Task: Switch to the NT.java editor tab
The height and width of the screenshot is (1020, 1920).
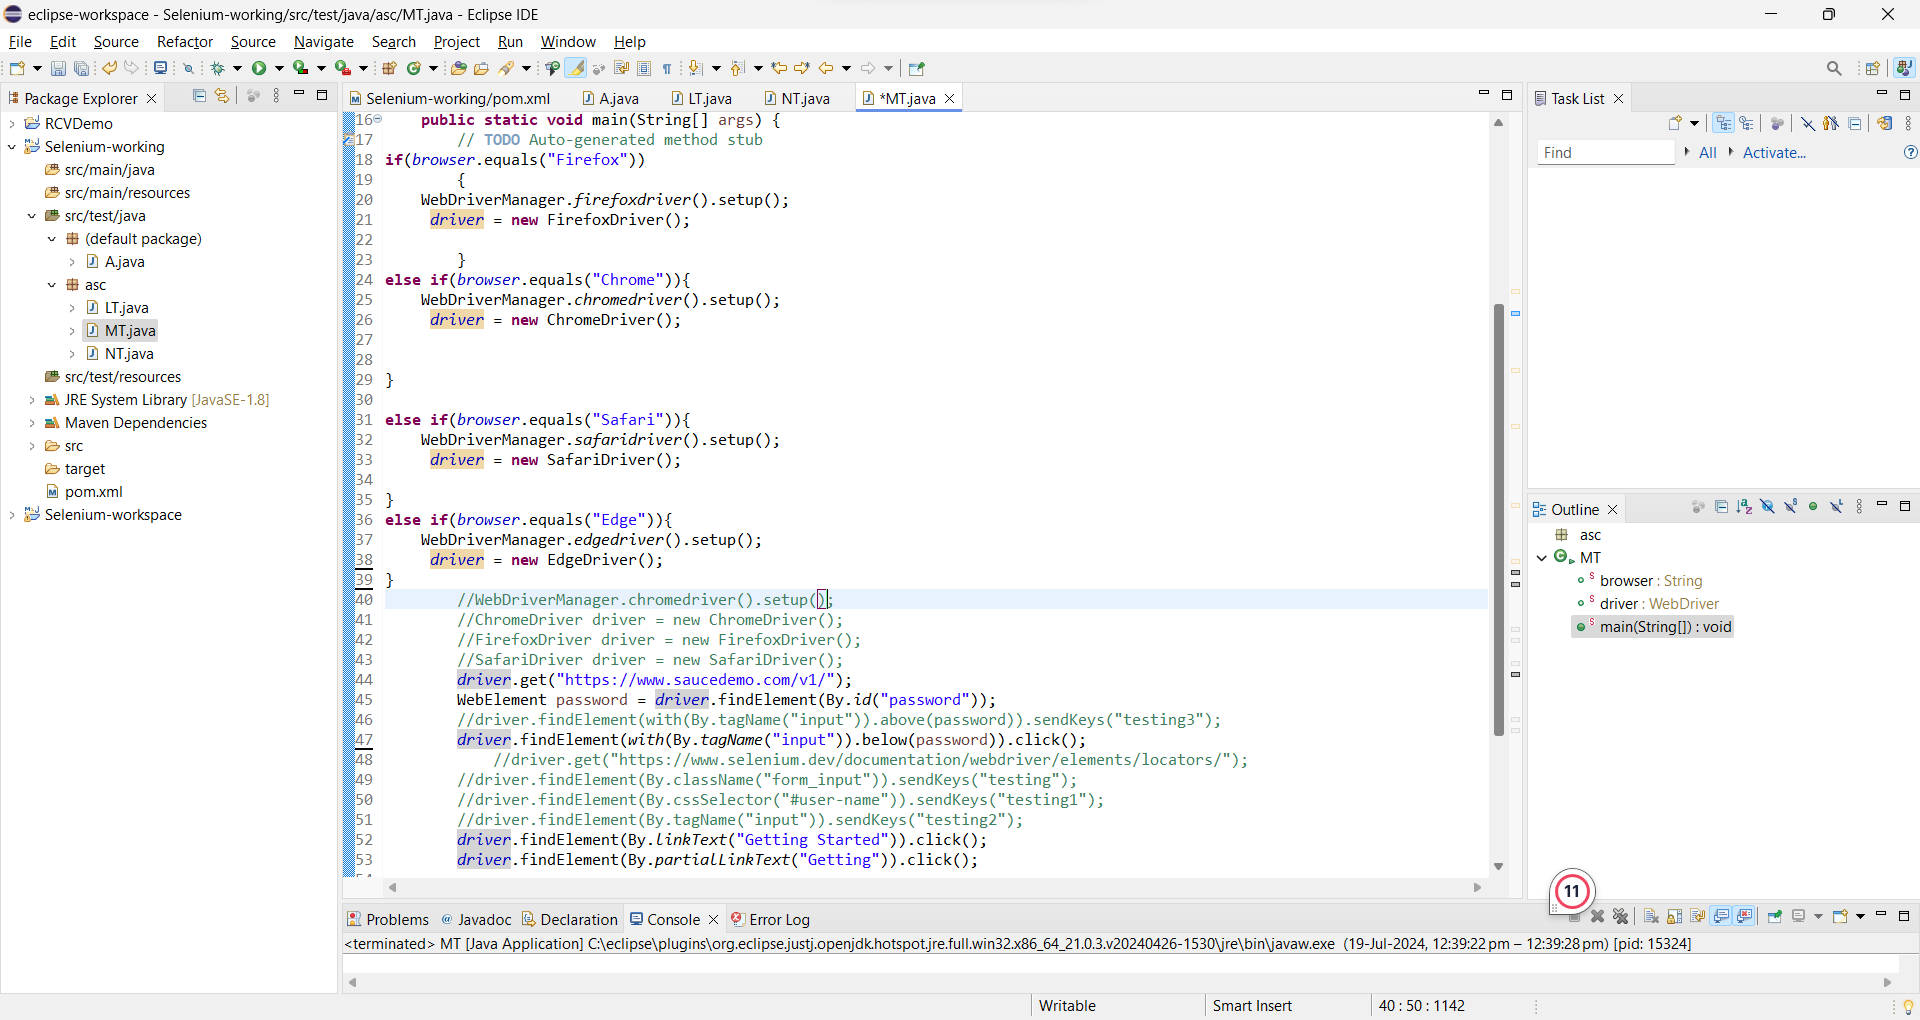Action: [x=805, y=98]
